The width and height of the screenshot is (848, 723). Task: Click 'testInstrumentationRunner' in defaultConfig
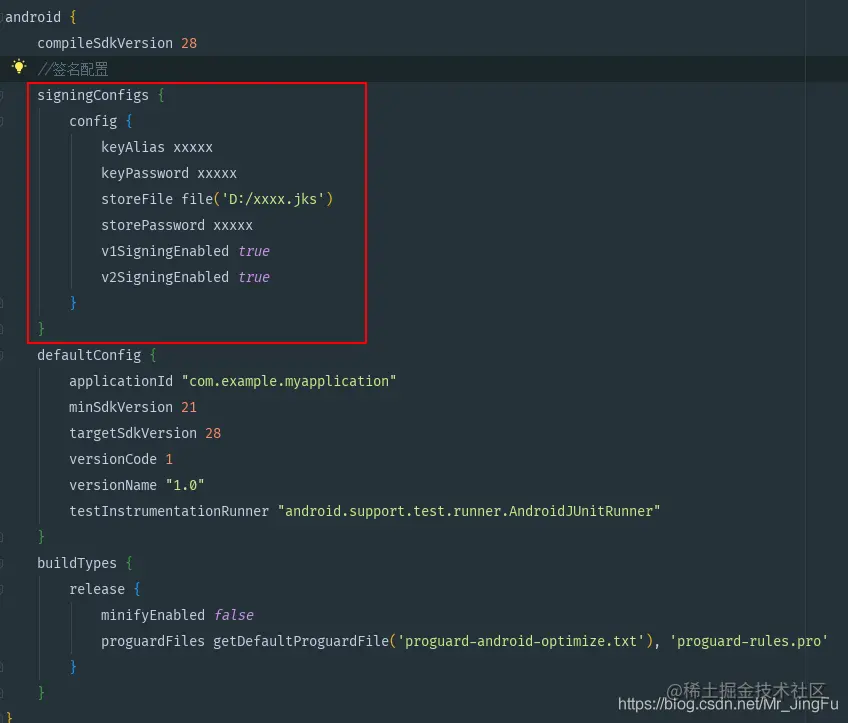coord(169,511)
